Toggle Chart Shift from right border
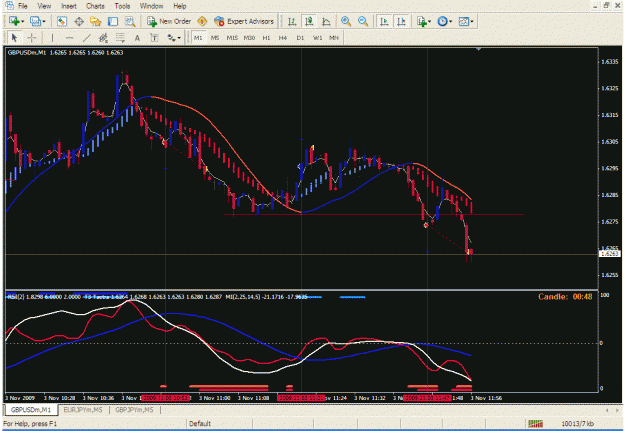The image size is (625, 431). point(401,22)
